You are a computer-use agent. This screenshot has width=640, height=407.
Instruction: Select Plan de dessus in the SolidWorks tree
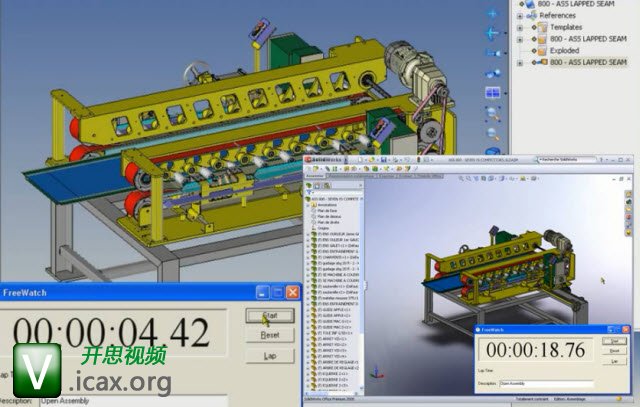(329, 217)
